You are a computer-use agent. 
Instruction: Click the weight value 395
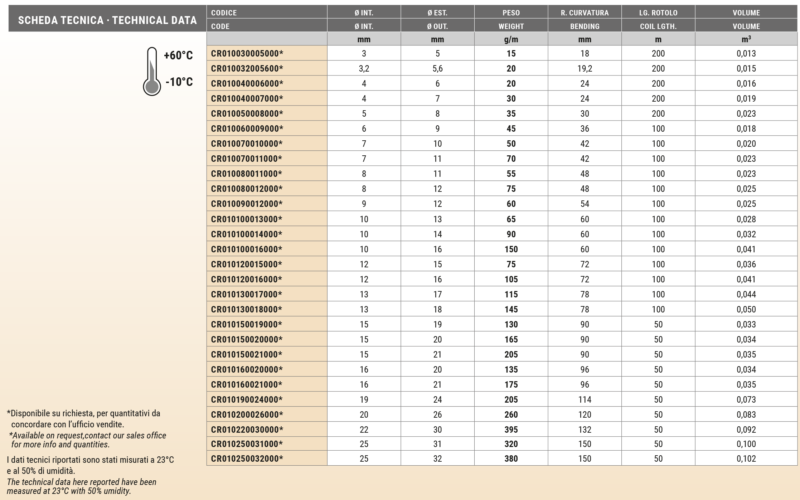click(x=511, y=429)
